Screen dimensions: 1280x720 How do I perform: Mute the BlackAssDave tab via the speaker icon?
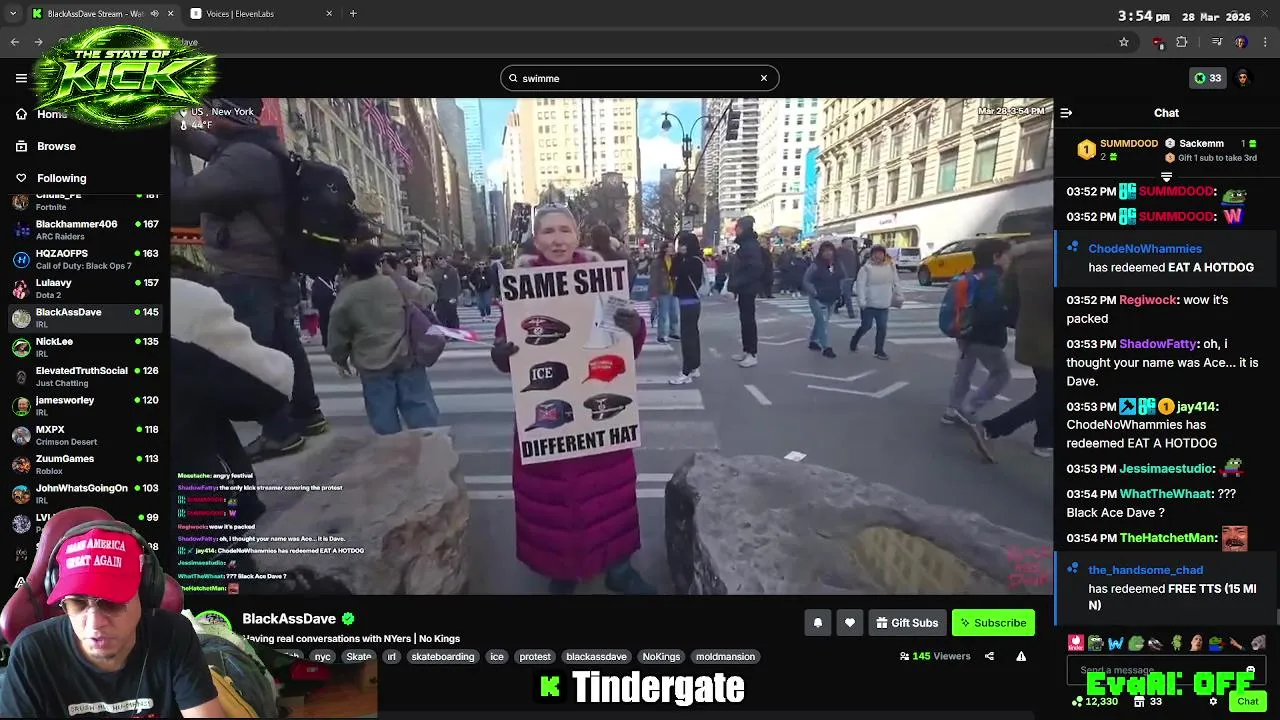pos(154,14)
